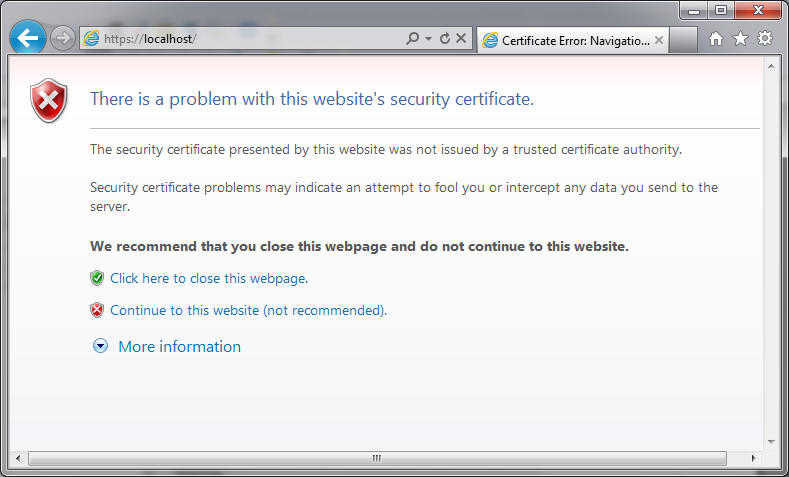Click the 'We recommend that you close' text
789x477 pixels.
pyautogui.click(x=359, y=247)
